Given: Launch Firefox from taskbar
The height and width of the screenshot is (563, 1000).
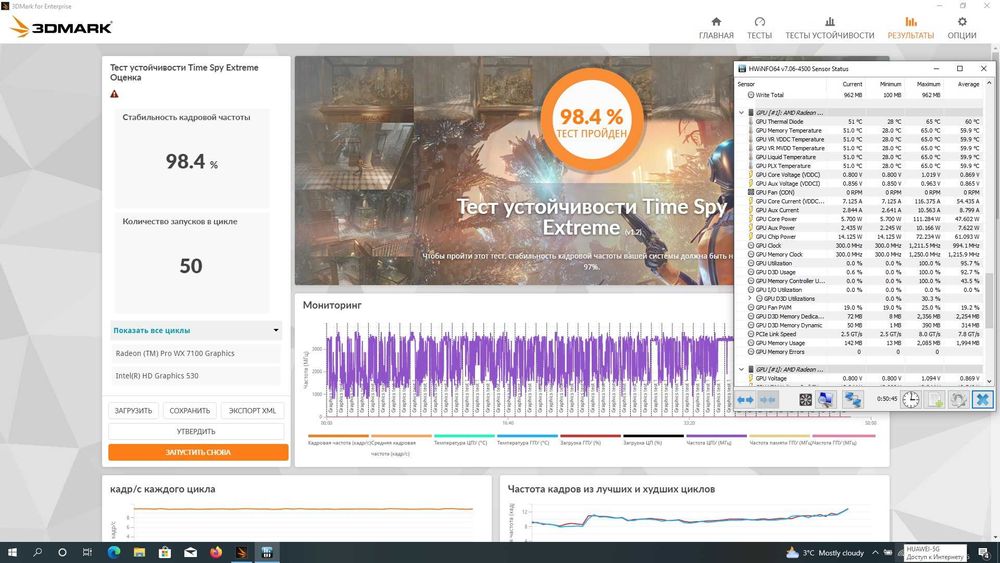Looking at the screenshot, I should pyautogui.click(x=216, y=553).
